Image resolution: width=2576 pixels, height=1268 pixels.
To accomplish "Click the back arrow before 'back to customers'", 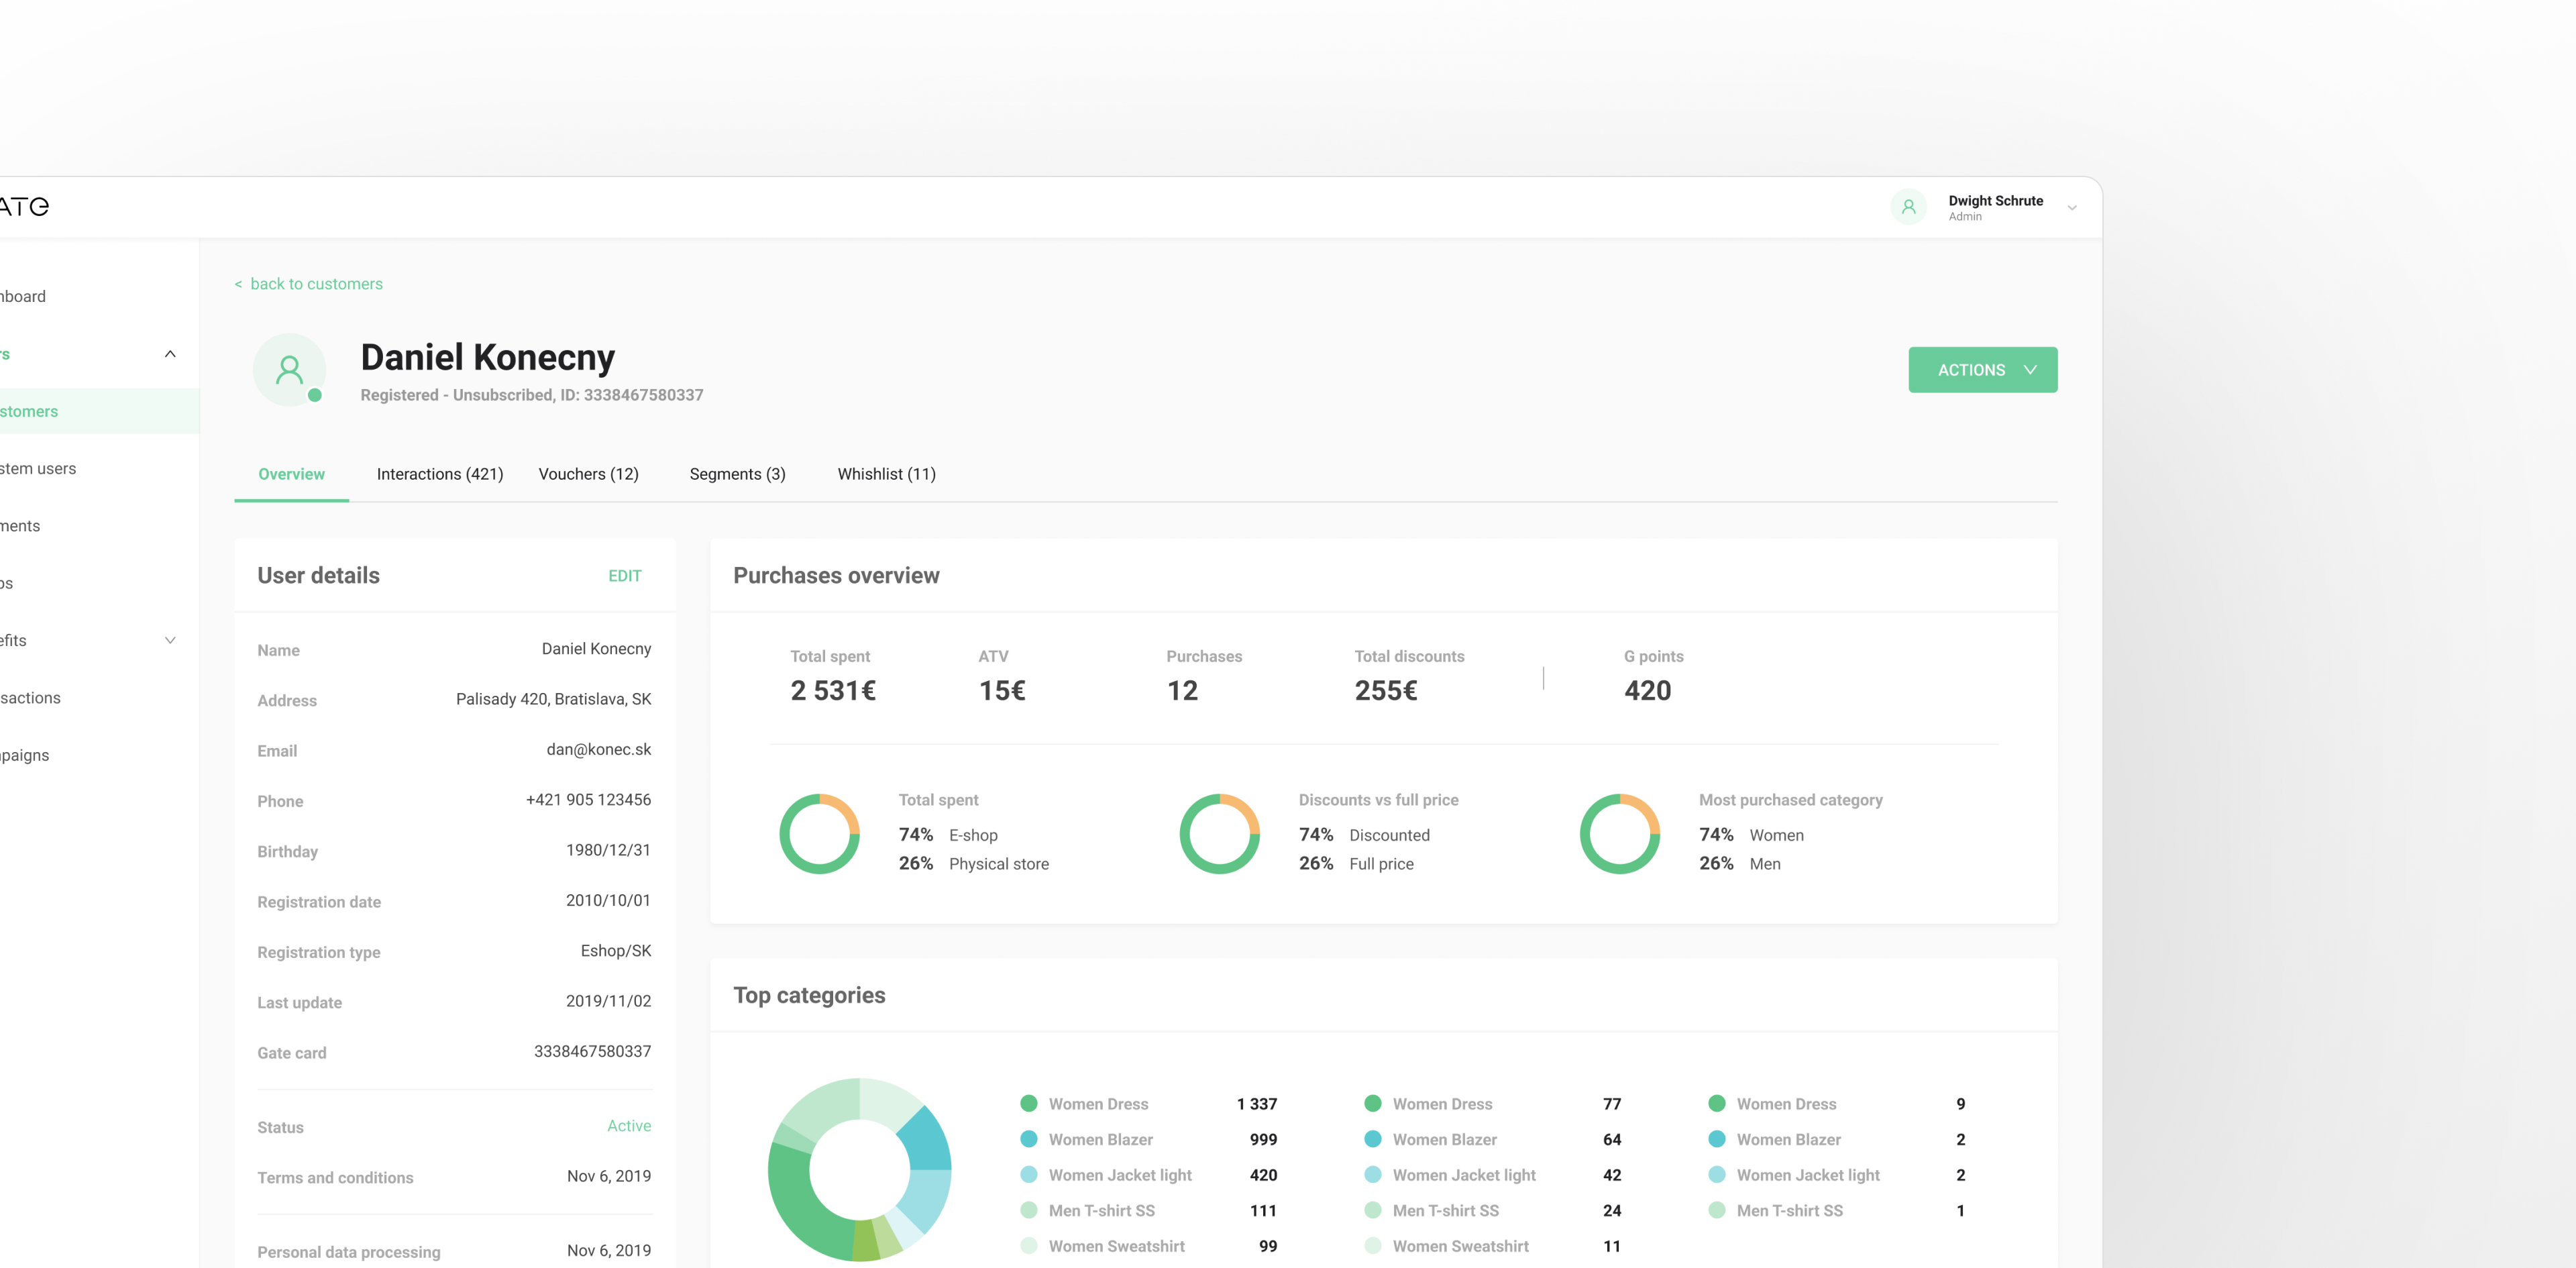I will pos(238,285).
